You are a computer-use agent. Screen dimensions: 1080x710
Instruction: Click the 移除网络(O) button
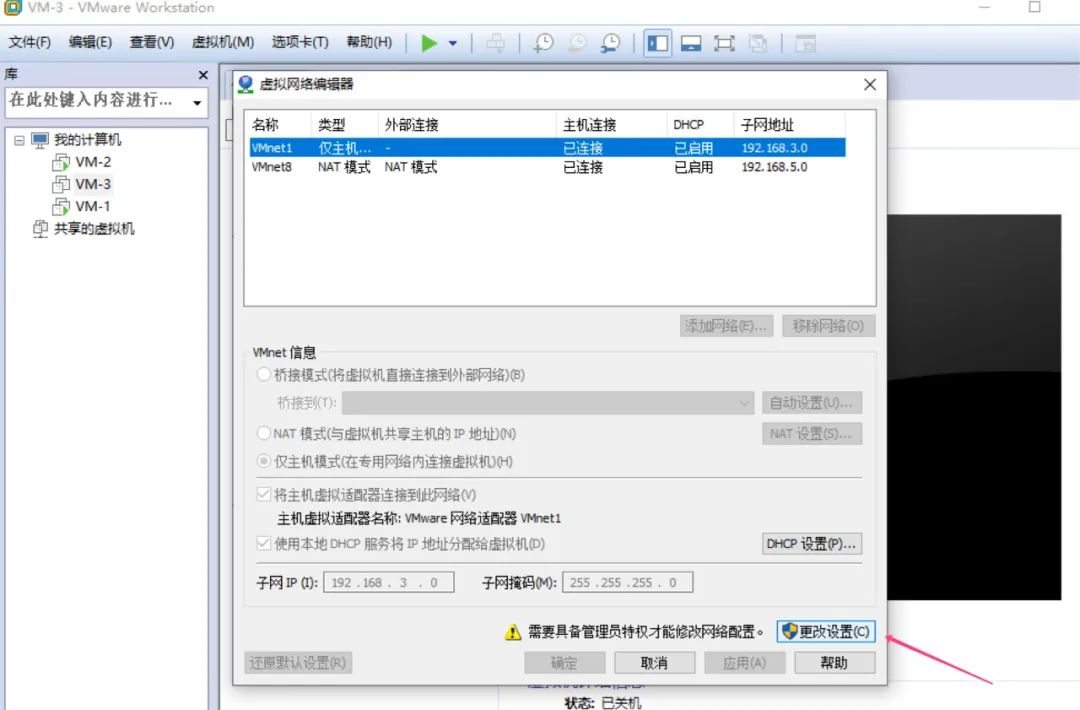coord(829,326)
